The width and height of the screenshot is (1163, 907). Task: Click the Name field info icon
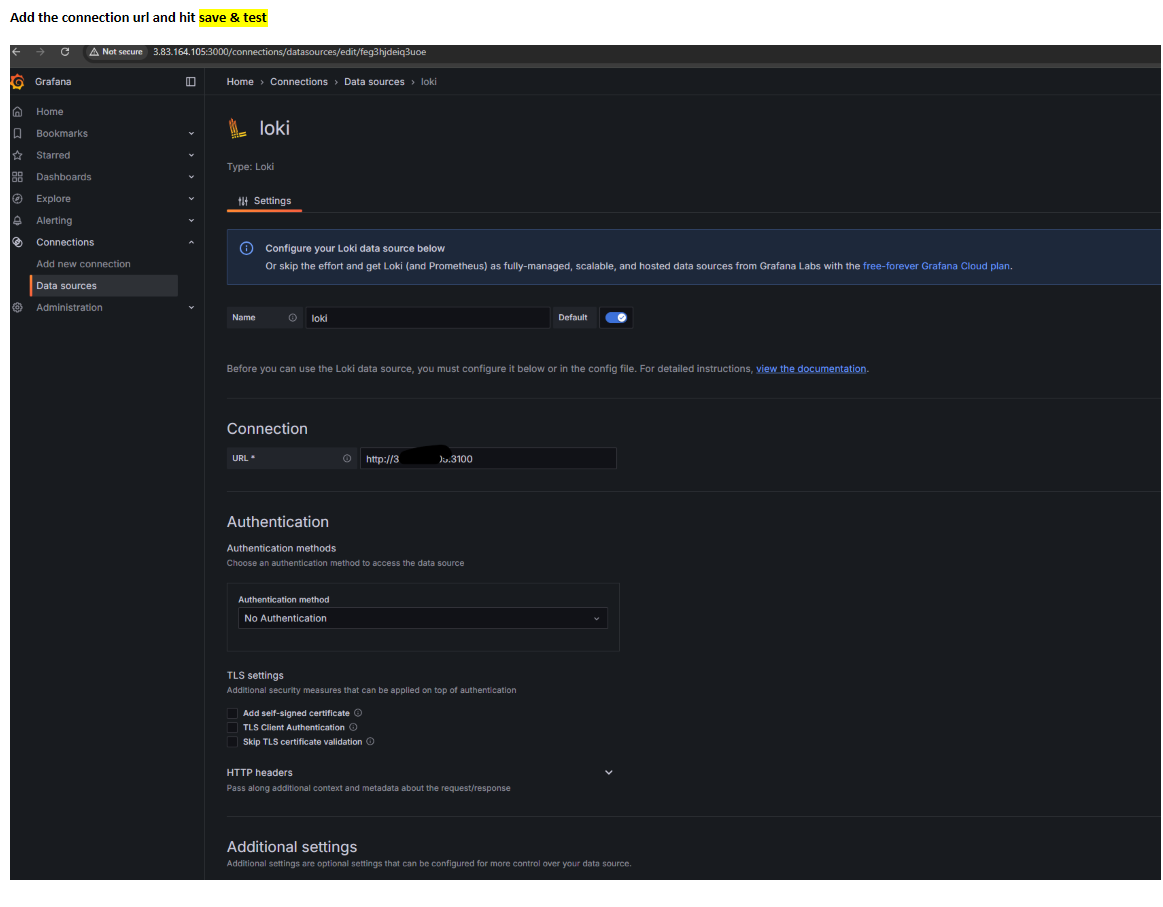[292, 317]
